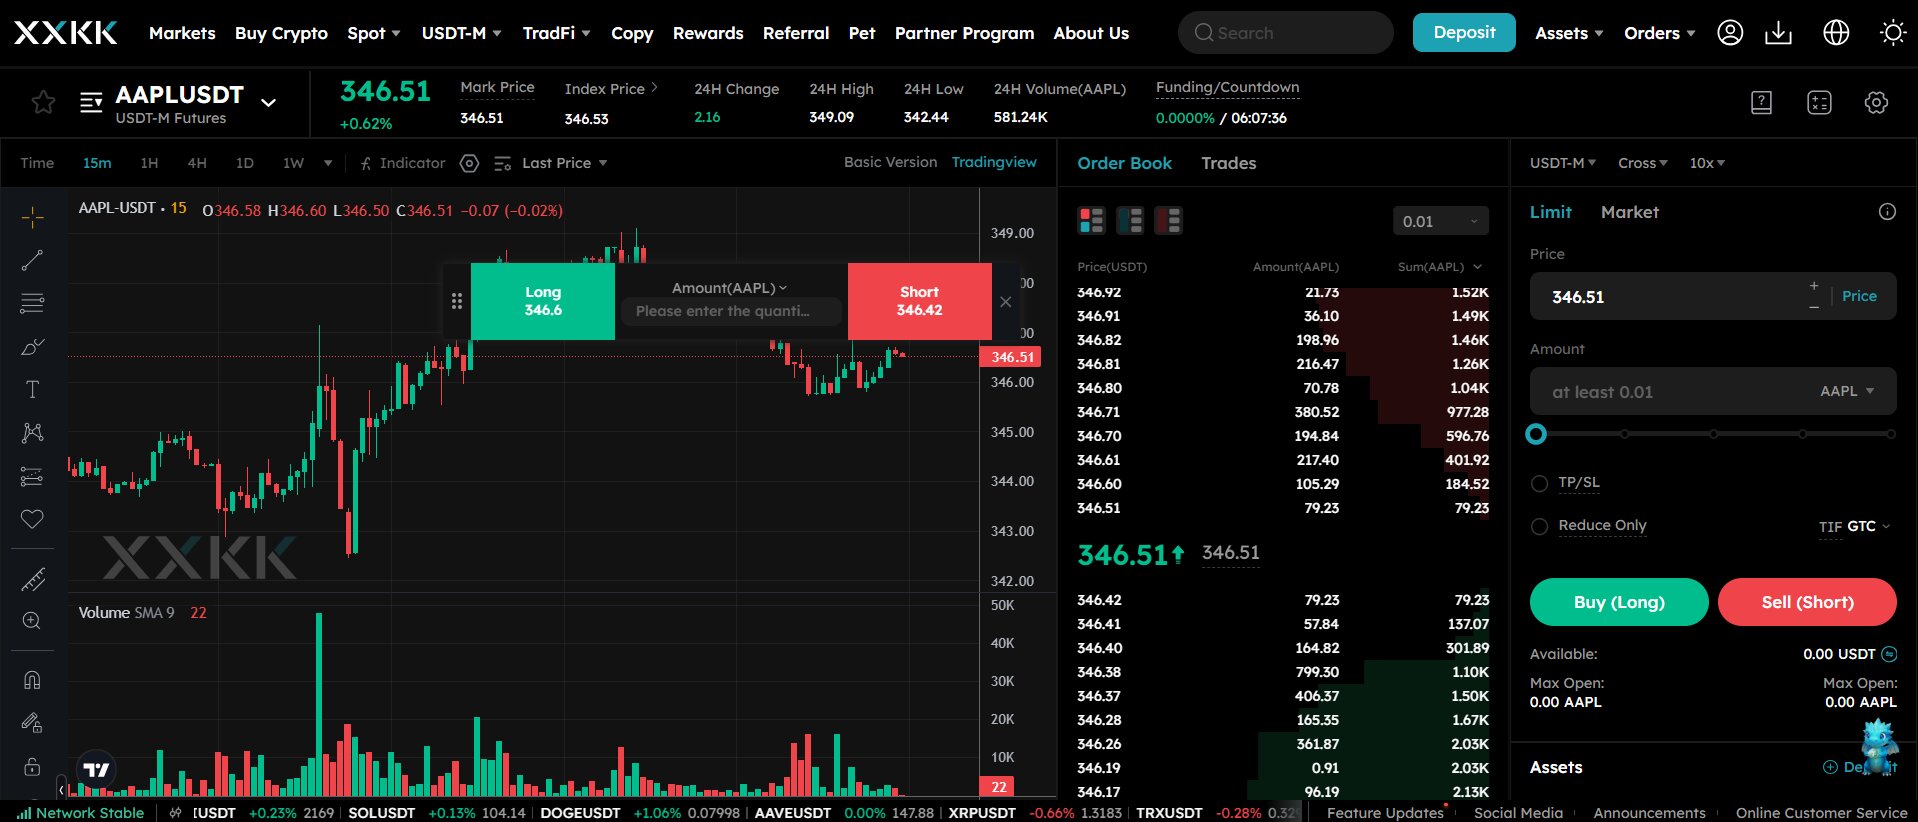Switch to the Market order tab
This screenshot has height=822, width=1918.
click(1629, 212)
